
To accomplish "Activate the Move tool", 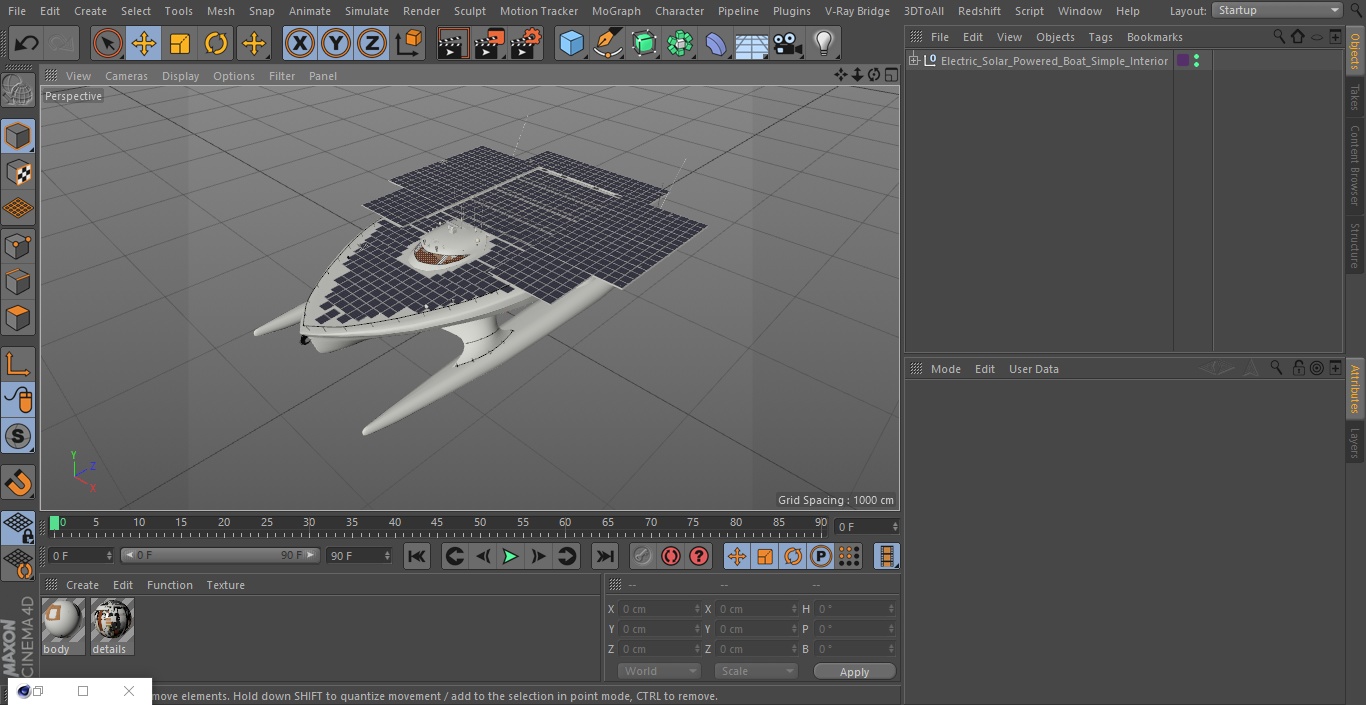I will coord(144,43).
